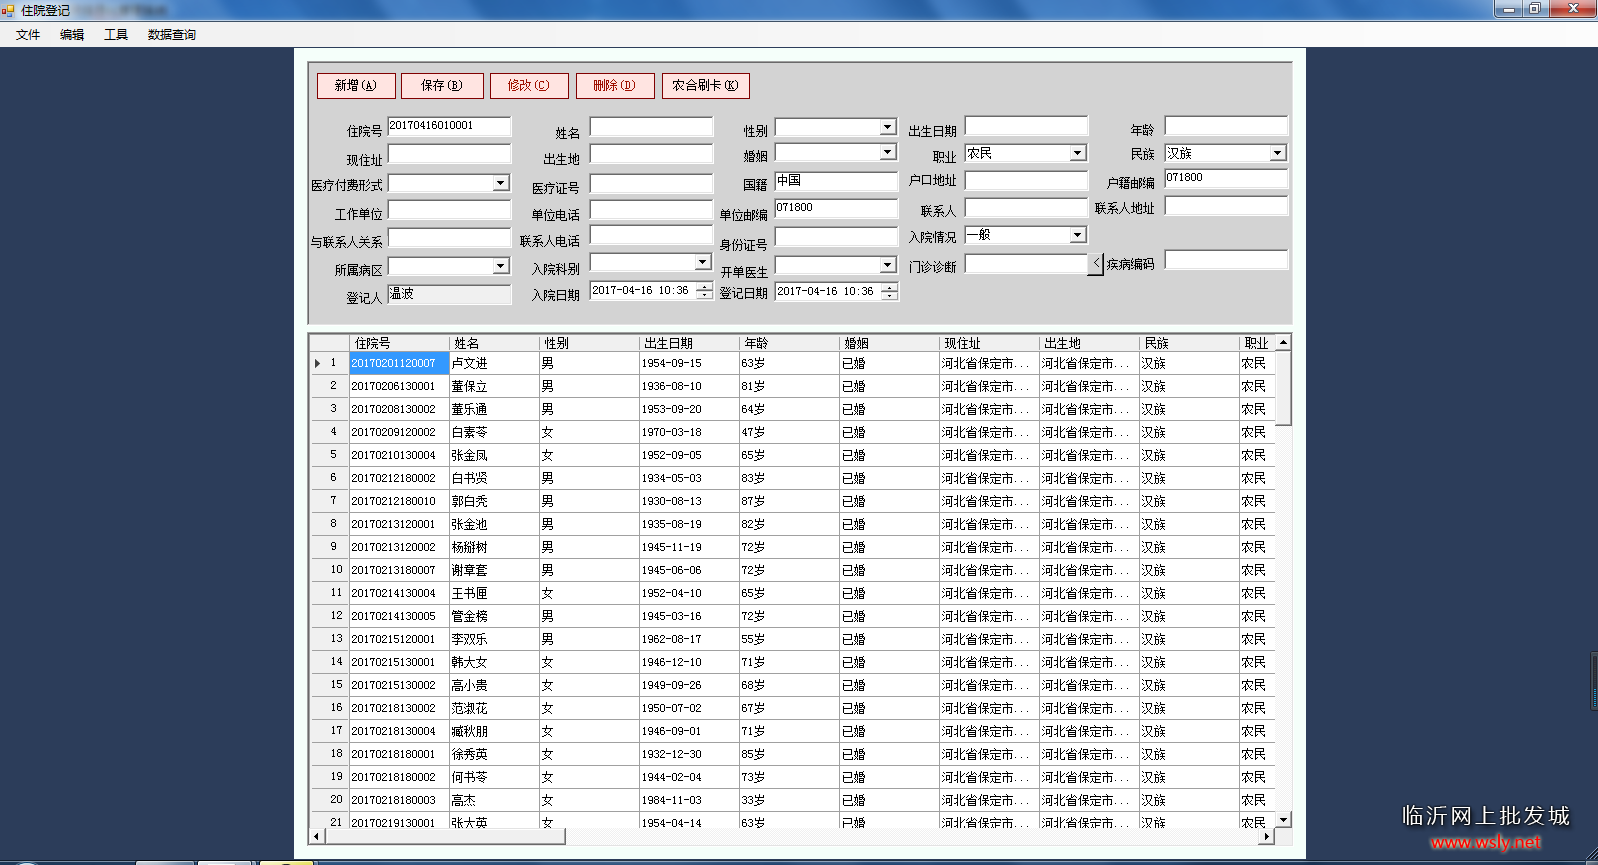Click the 年龄 input field
Image resolution: width=1598 pixels, height=865 pixels.
pyautogui.click(x=1226, y=126)
